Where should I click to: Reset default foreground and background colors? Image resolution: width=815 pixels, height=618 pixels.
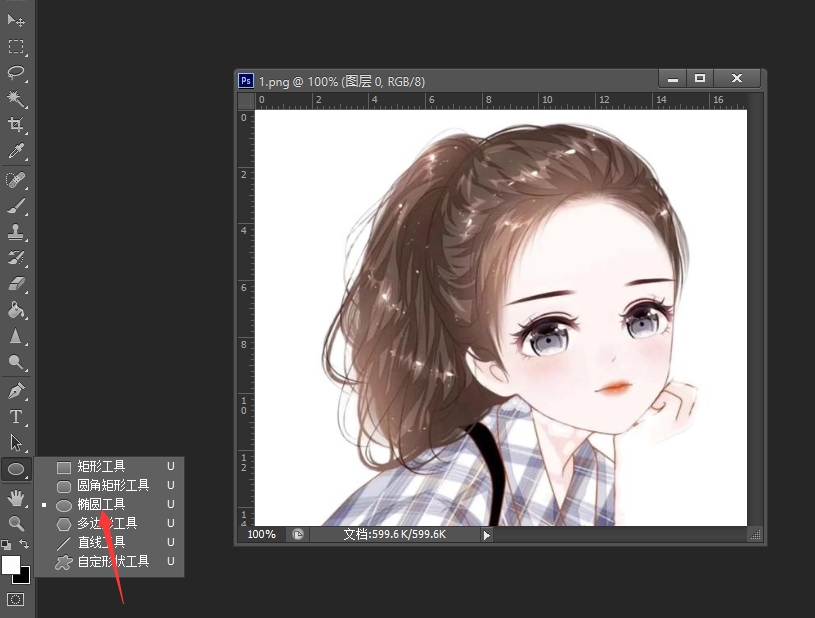coord(6,544)
